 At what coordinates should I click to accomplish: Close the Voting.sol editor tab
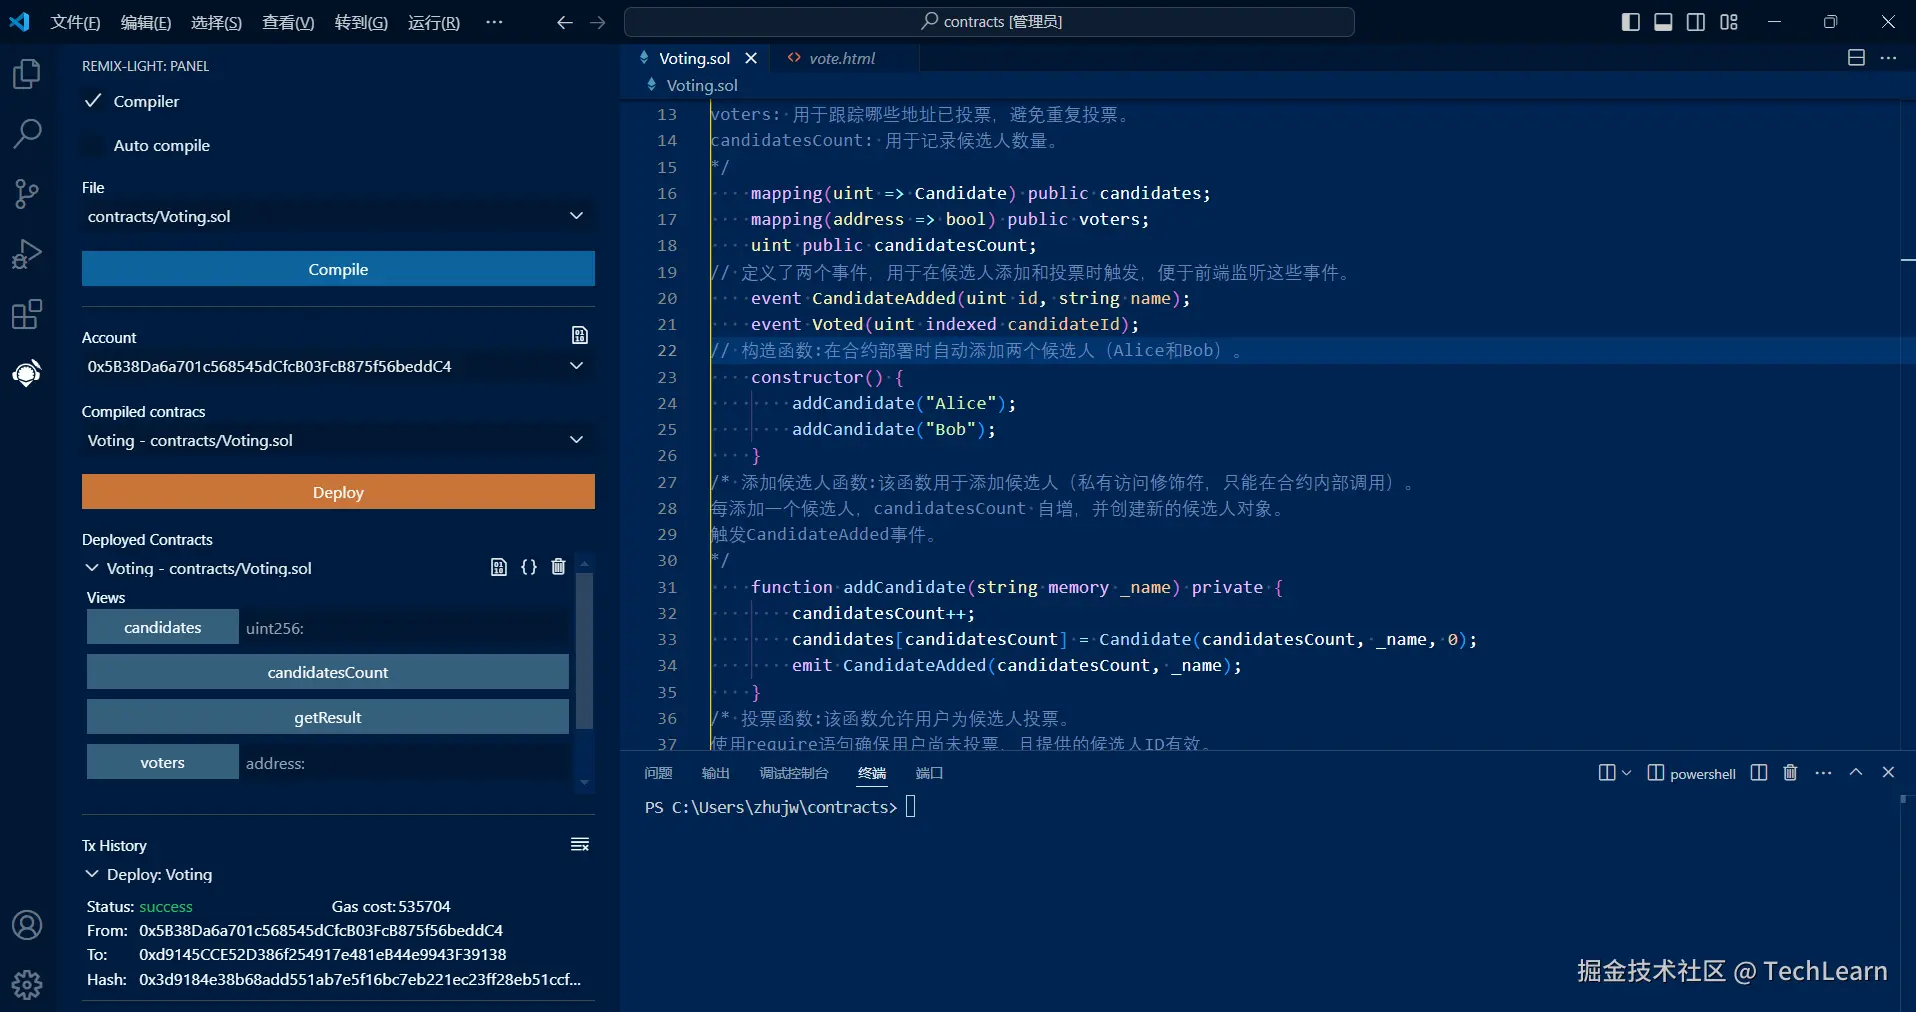(x=751, y=58)
